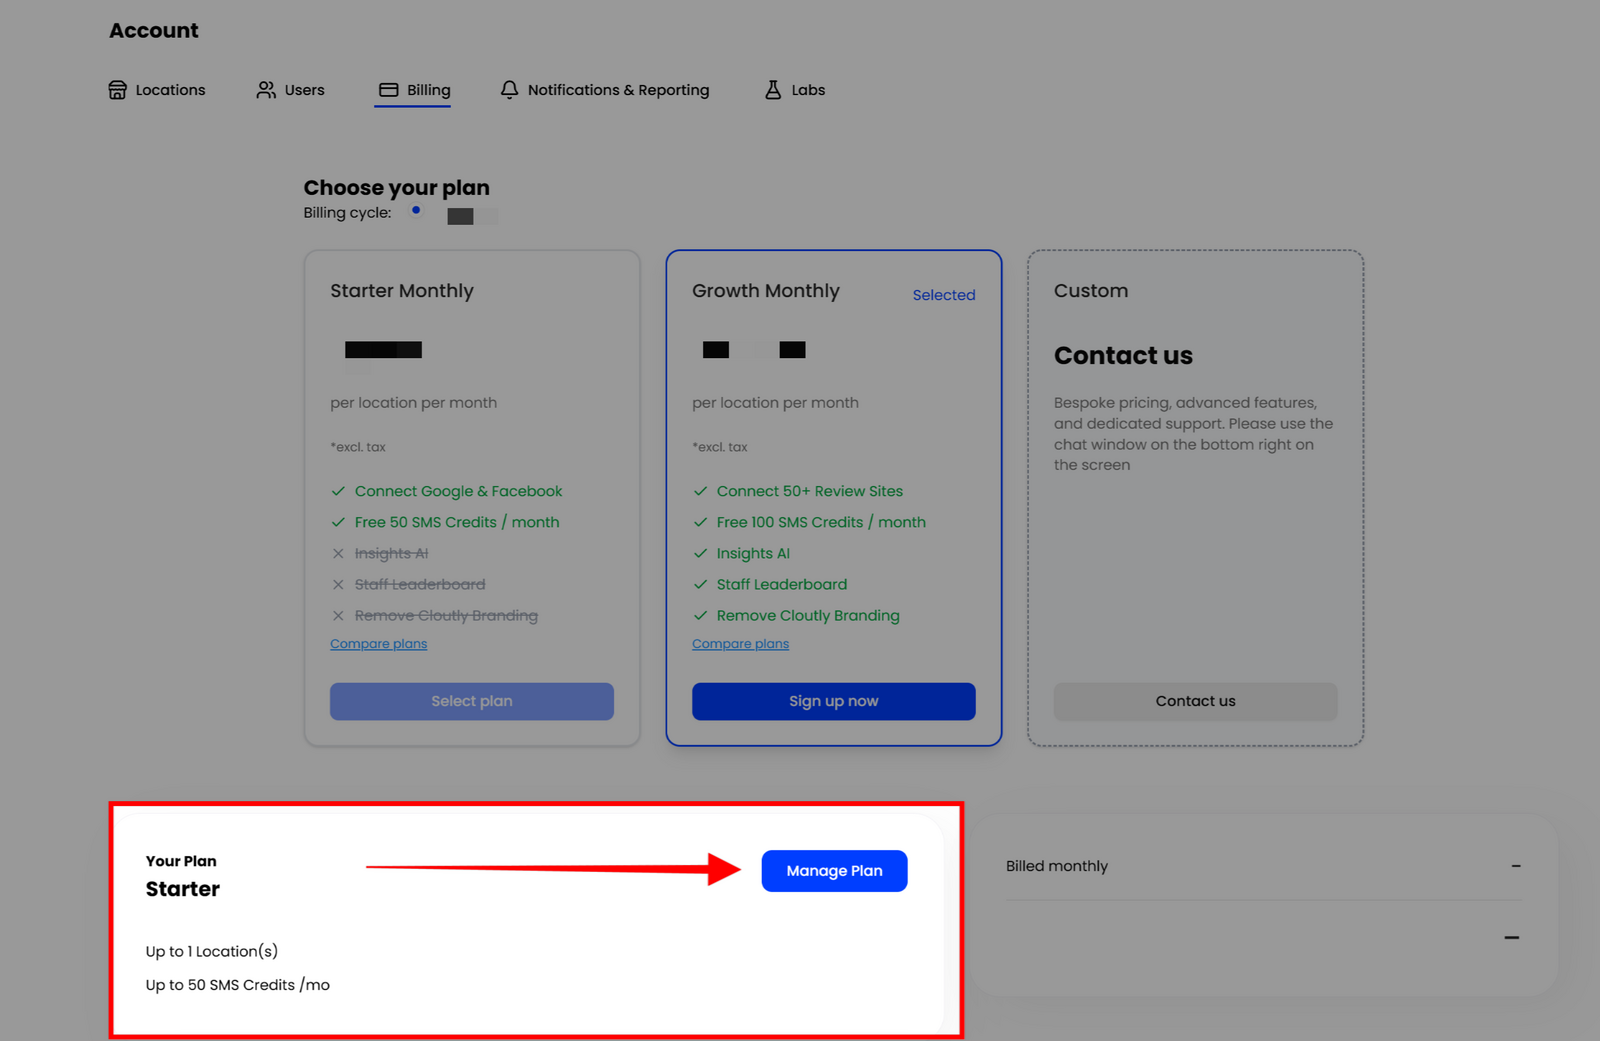Click the X icon beside crossed-out Staff Leaderboard
Viewport: 1600px width, 1041px height.
[x=338, y=585]
